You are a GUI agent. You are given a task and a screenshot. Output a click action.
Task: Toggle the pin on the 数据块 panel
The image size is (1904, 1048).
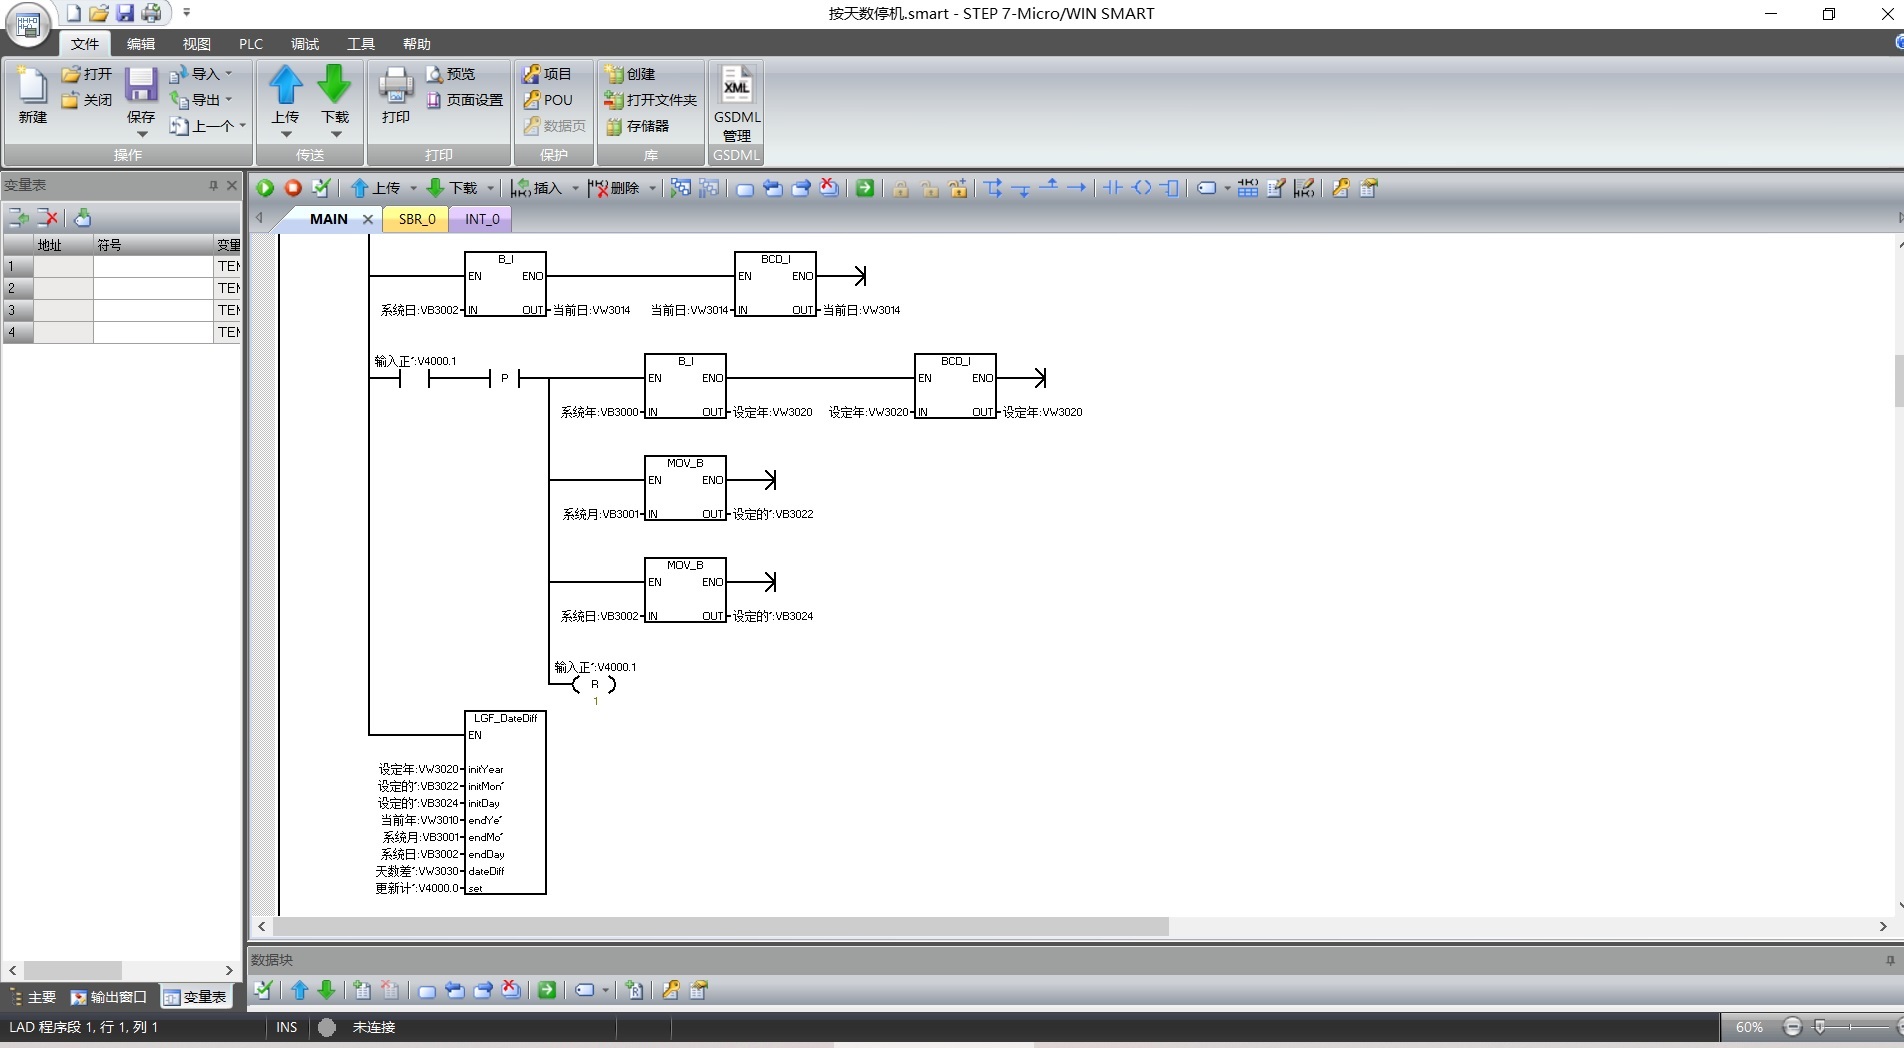(x=1890, y=960)
